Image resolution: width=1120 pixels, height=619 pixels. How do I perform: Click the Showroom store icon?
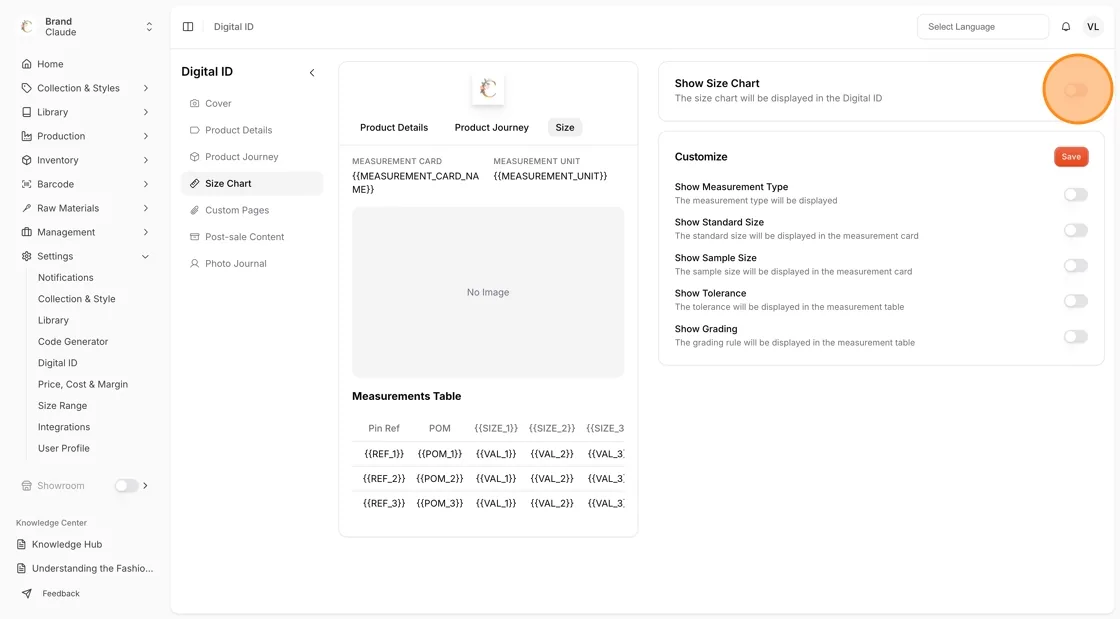tap(26, 485)
